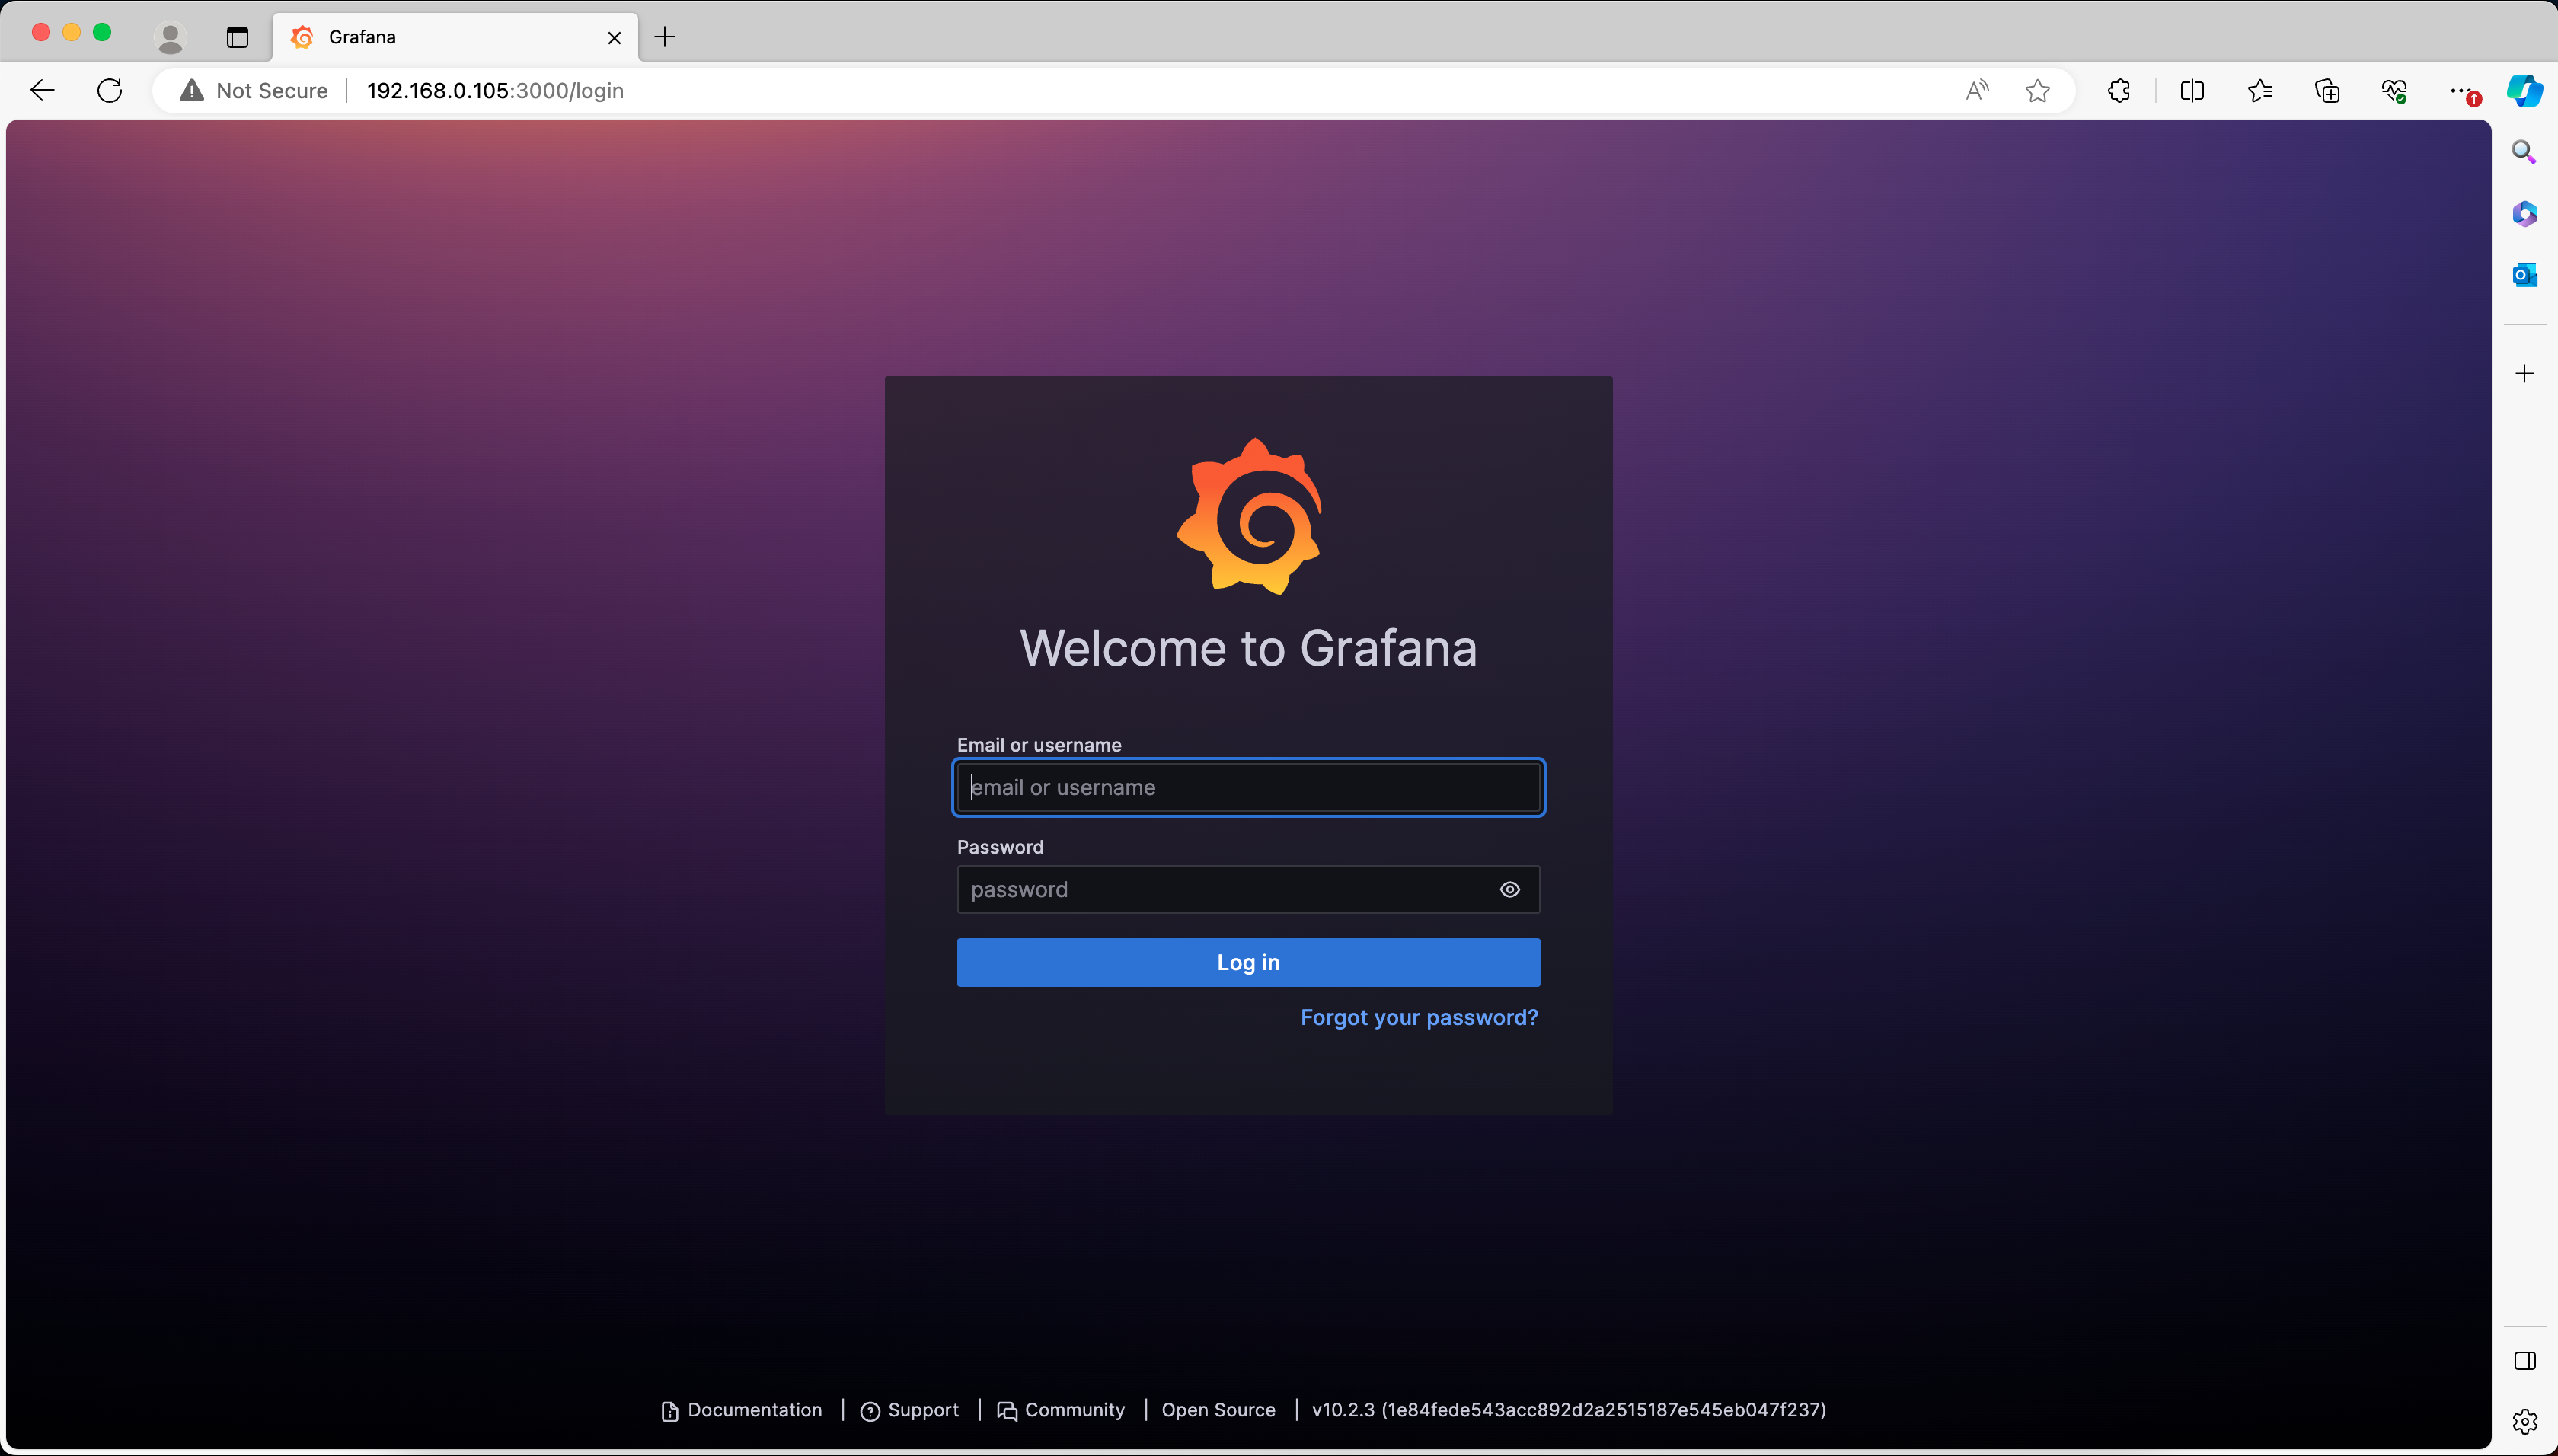Open the Collections icon
The width and height of the screenshot is (2558, 1456).
tap(2327, 90)
